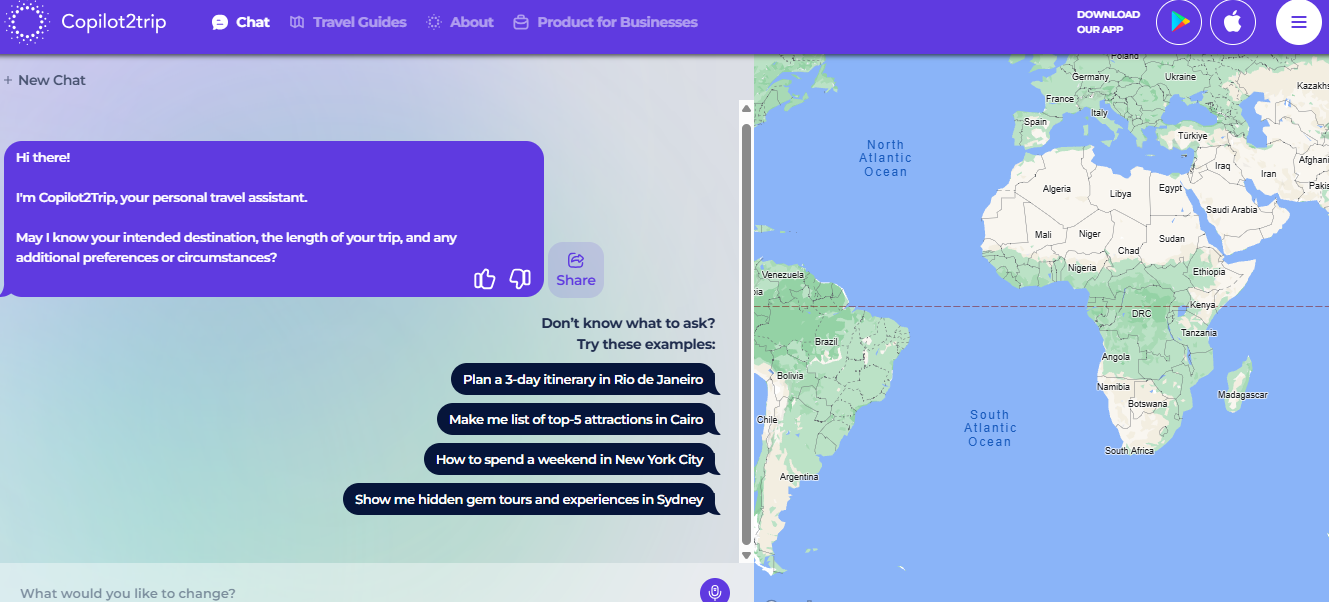Click 'Angola' on the map
Viewport: 1329px width, 602px height.
tap(1116, 357)
